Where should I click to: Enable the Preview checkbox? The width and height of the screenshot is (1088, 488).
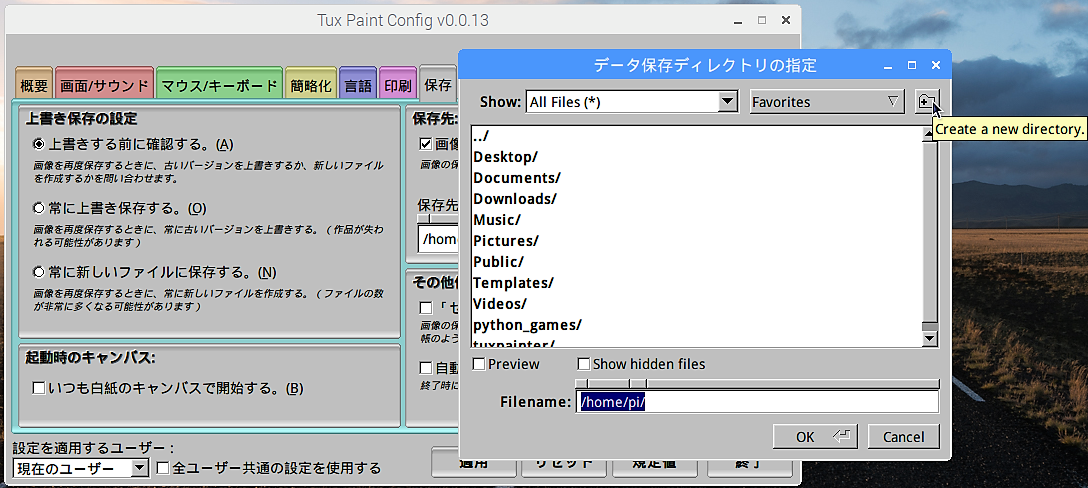point(479,364)
